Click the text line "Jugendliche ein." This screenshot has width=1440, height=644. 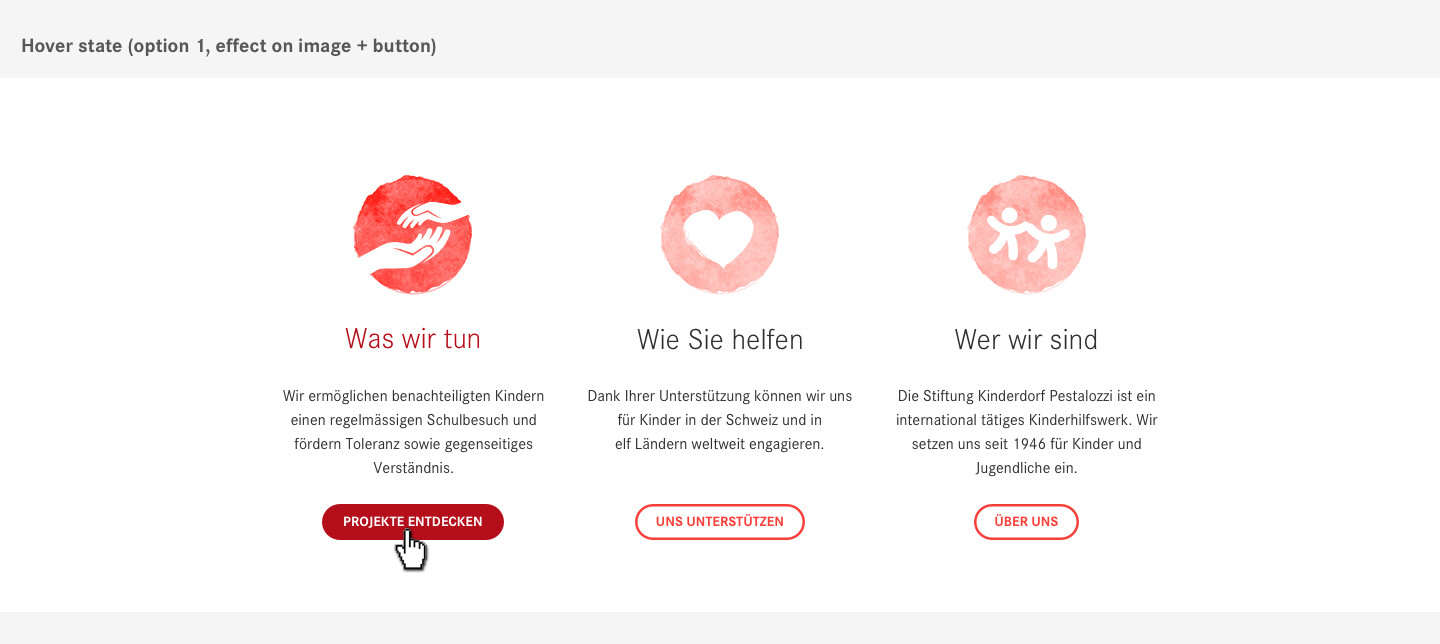(x=1026, y=468)
